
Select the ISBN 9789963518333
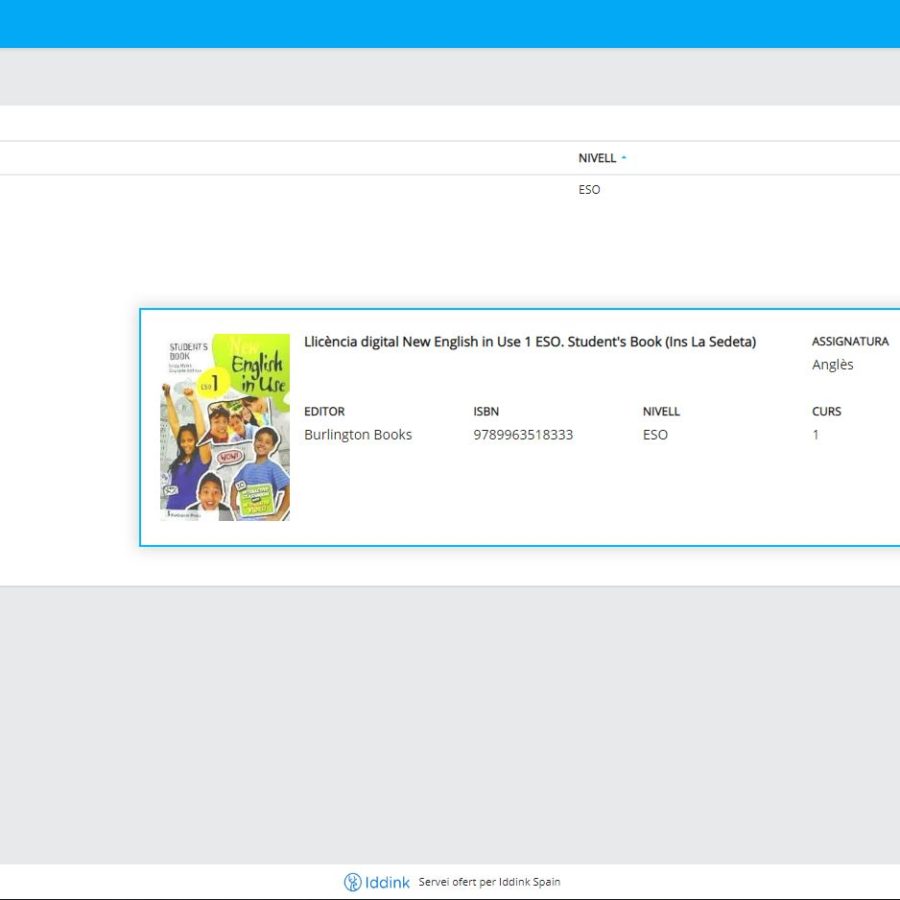[x=522, y=434]
